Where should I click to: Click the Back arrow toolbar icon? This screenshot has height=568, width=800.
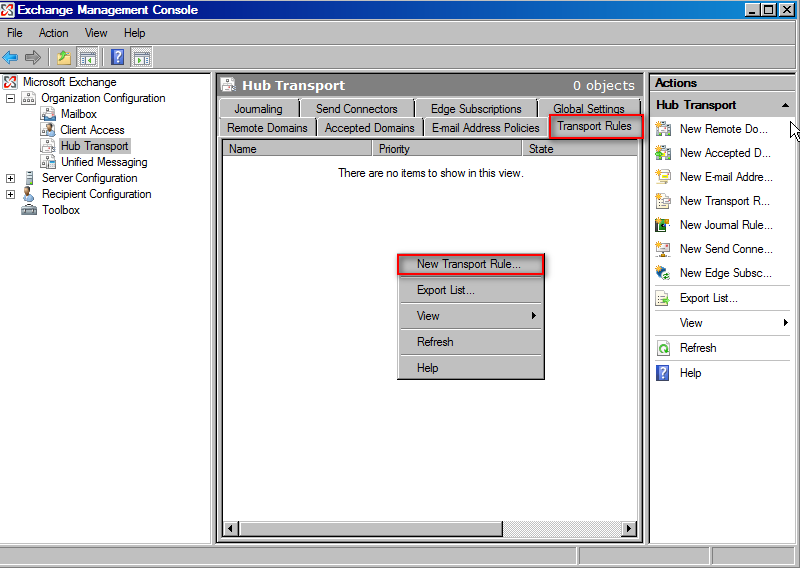point(10,57)
